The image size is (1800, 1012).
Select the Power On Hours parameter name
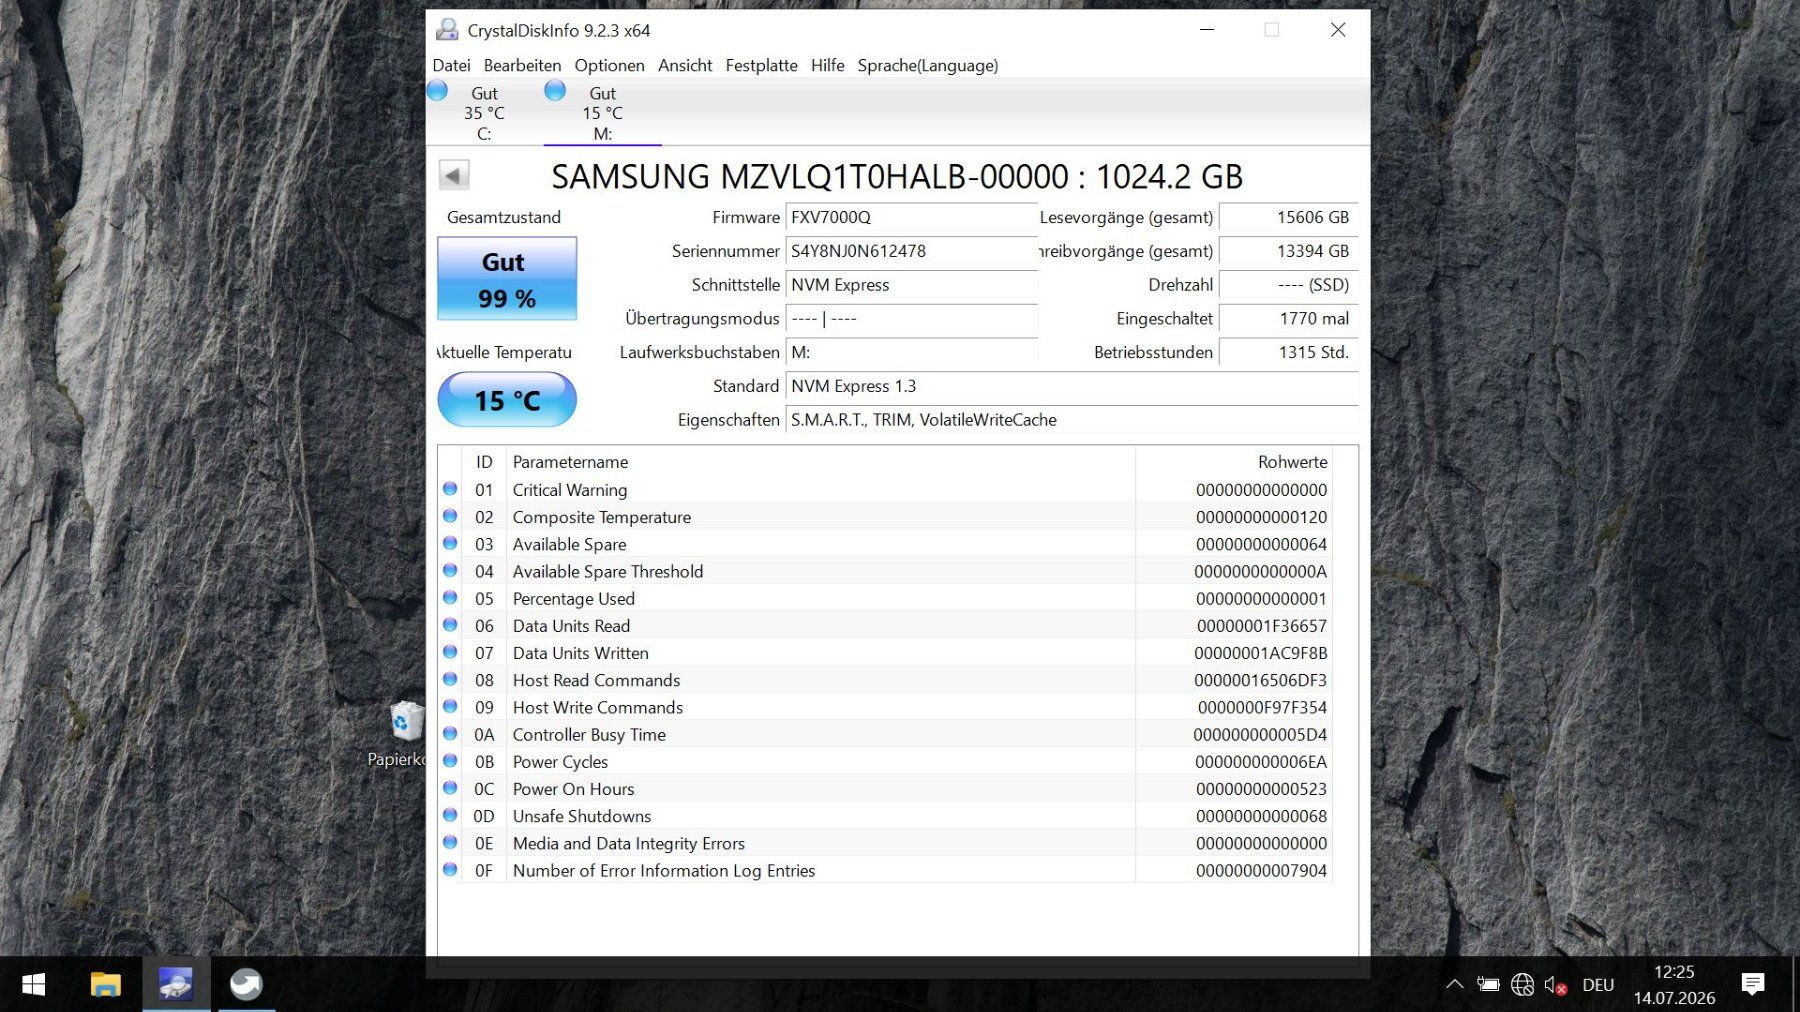click(x=573, y=789)
